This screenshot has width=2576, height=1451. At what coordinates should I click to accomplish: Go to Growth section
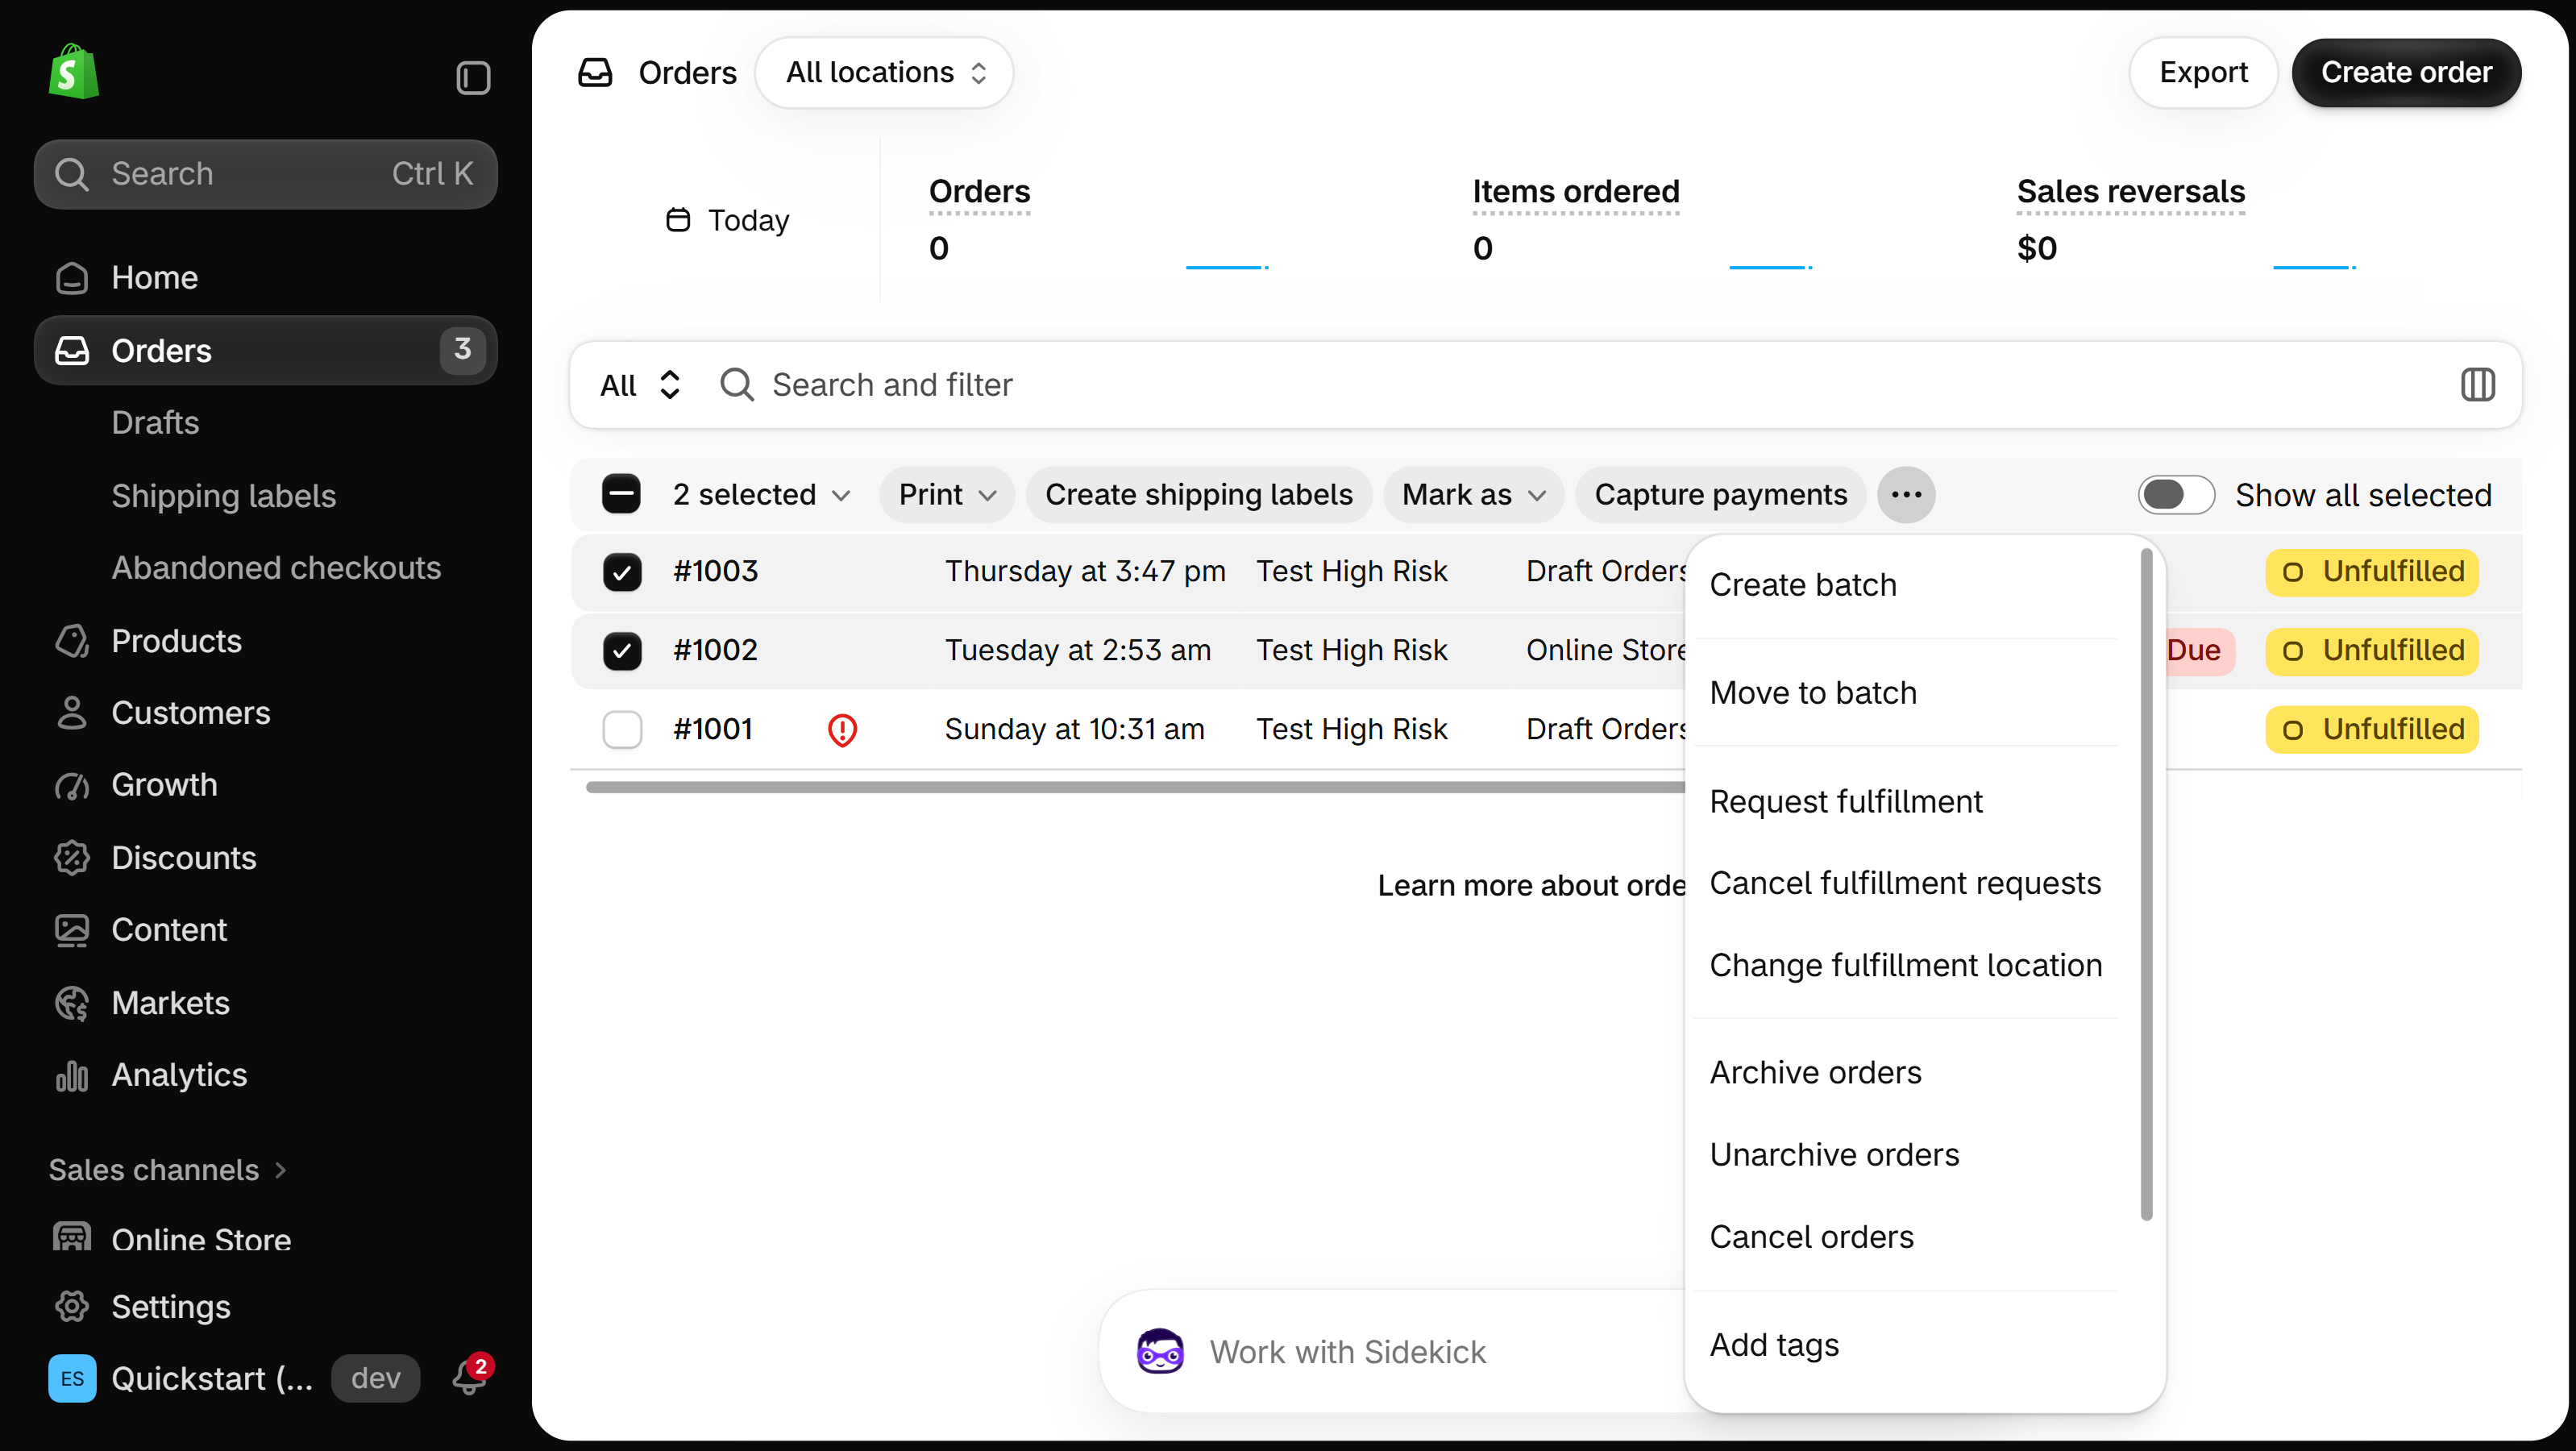(x=265, y=785)
